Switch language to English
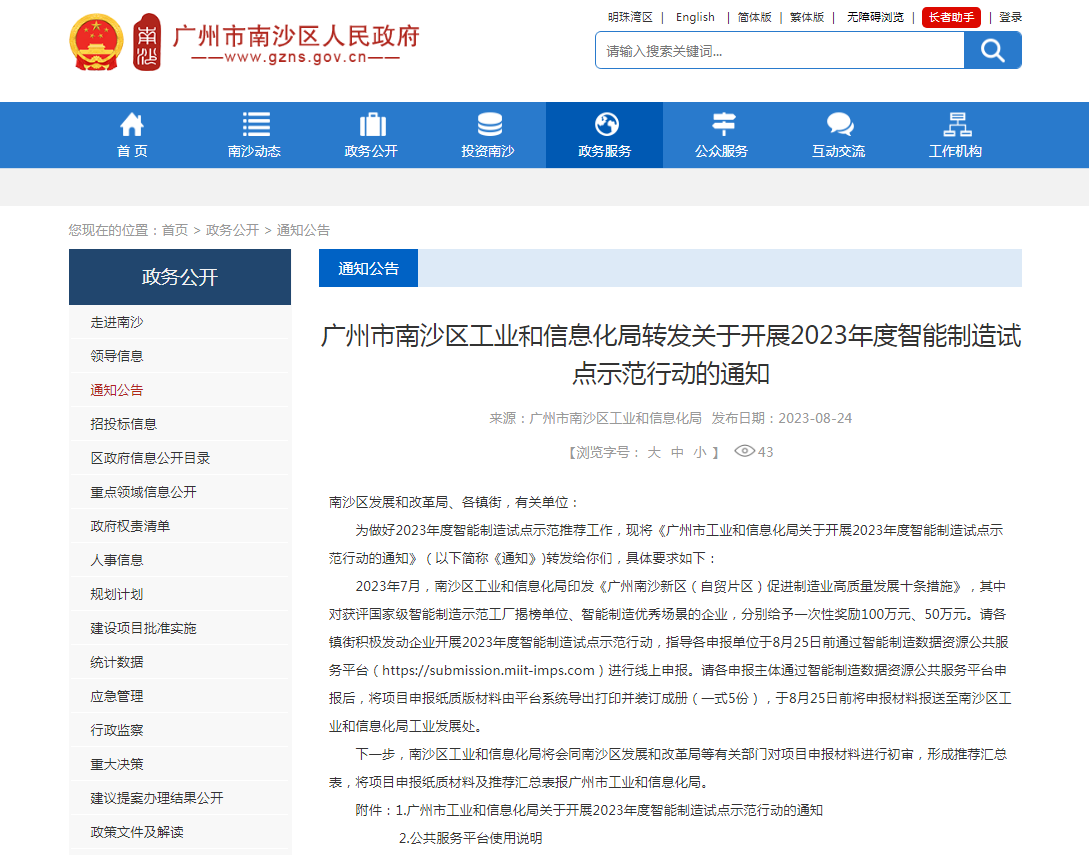The image size is (1089, 855). (x=695, y=17)
